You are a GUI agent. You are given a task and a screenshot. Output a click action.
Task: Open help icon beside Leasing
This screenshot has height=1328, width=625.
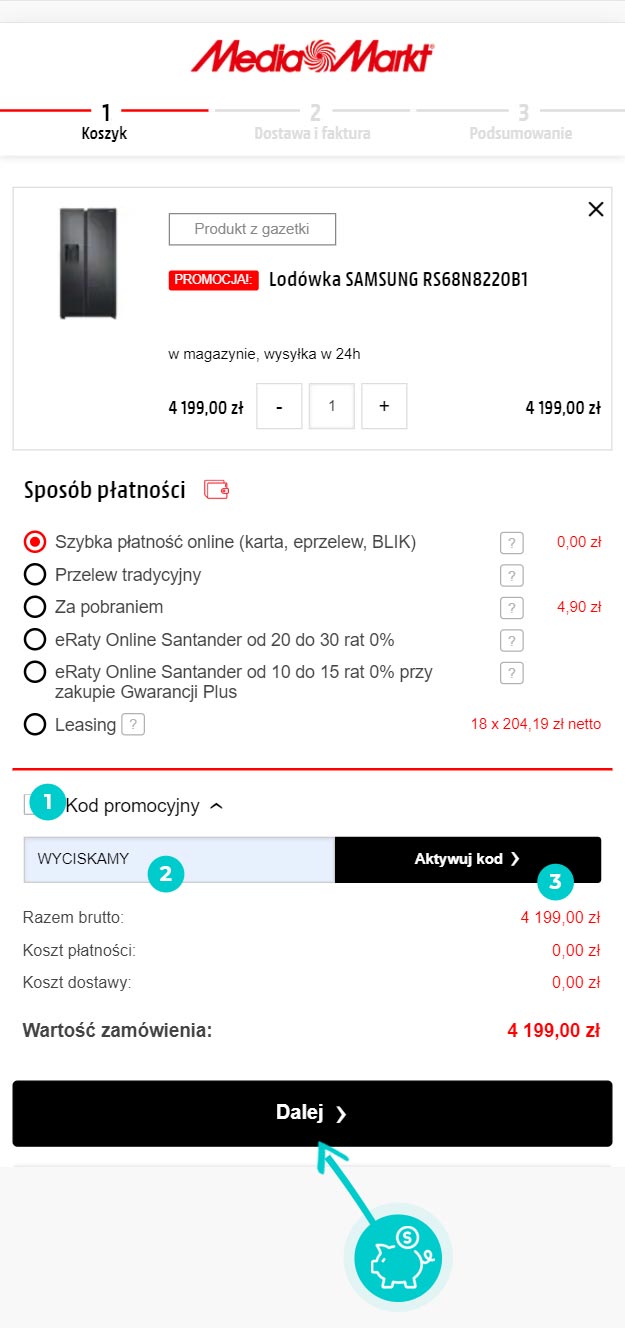click(133, 724)
